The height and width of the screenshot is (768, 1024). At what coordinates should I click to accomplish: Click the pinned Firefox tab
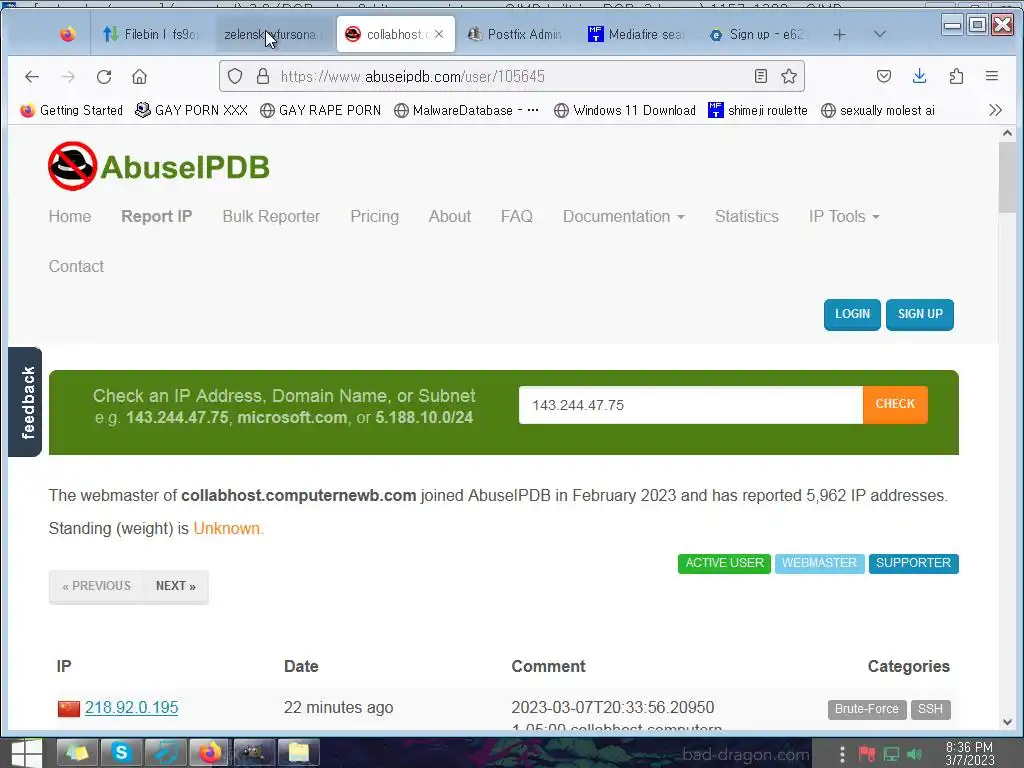[67, 34]
